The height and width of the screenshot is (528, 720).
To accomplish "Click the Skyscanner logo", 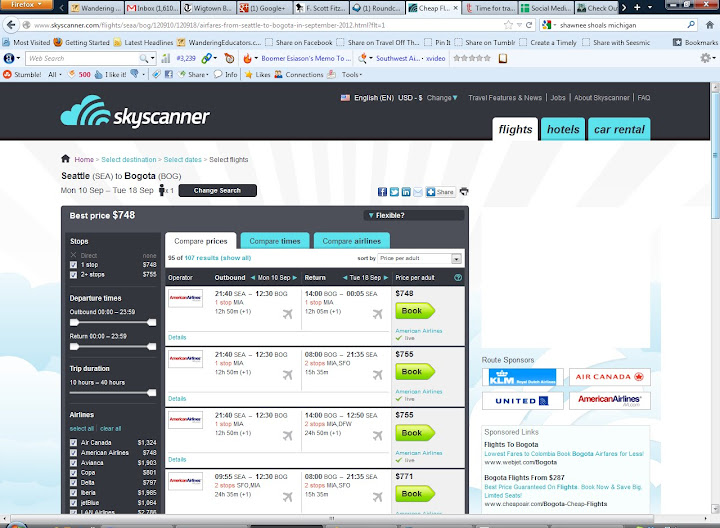I will click(x=135, y=111).
